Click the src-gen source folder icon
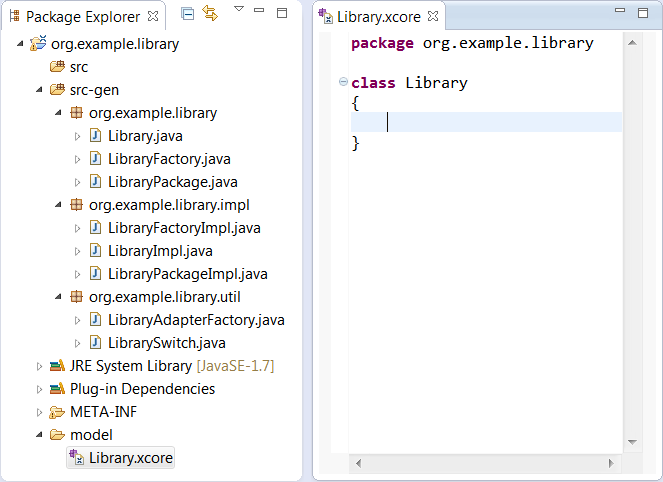 coord(58,89)
